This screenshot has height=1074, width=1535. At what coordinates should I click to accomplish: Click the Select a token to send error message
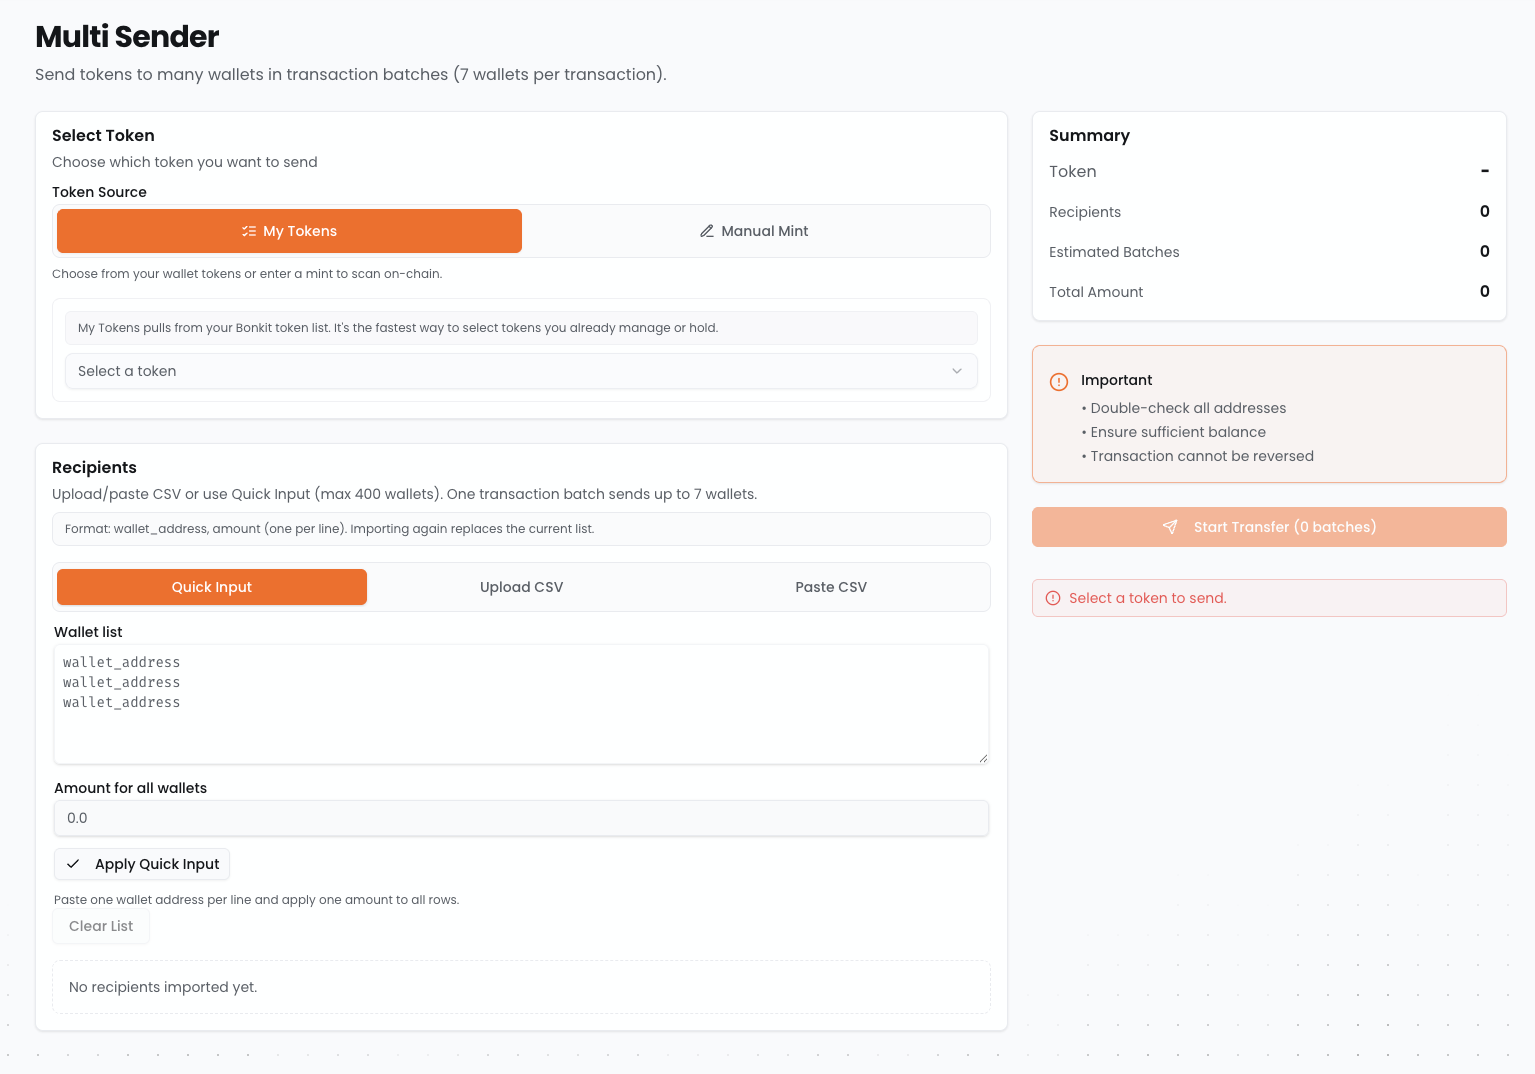pos(1147,598)
